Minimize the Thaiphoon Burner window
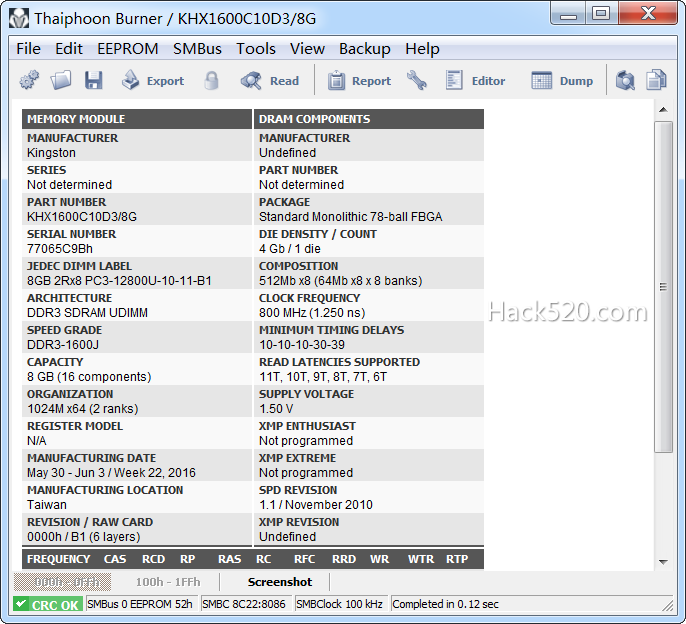Image resolution: width=686 pixels, height=624 pixels. click(569, 15)
